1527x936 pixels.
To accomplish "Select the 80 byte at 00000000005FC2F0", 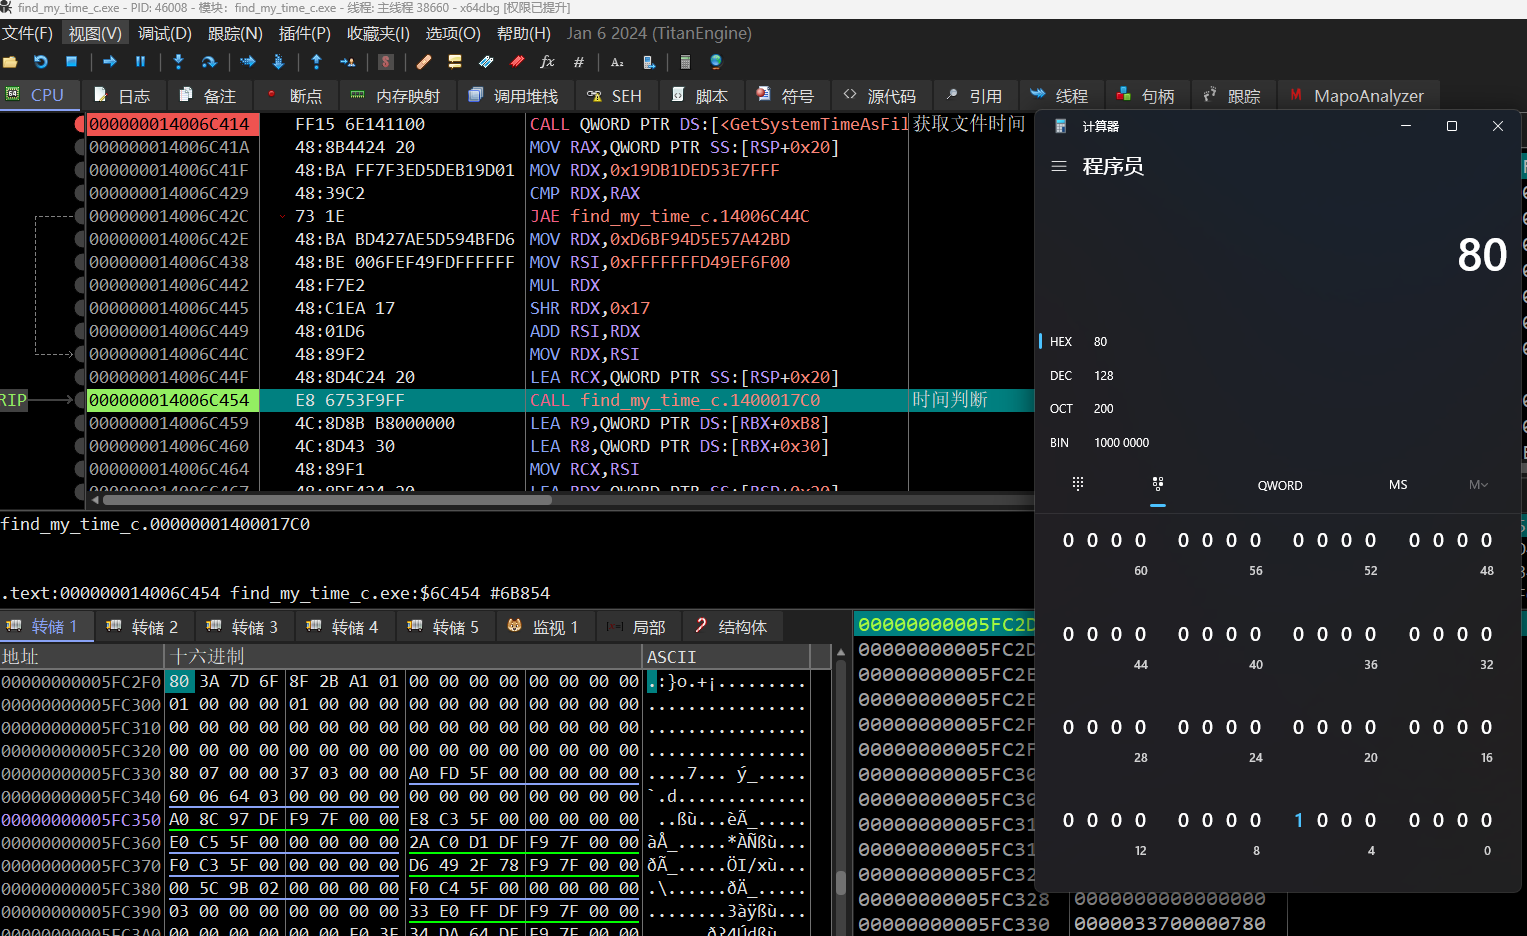I will click(179, 681).
